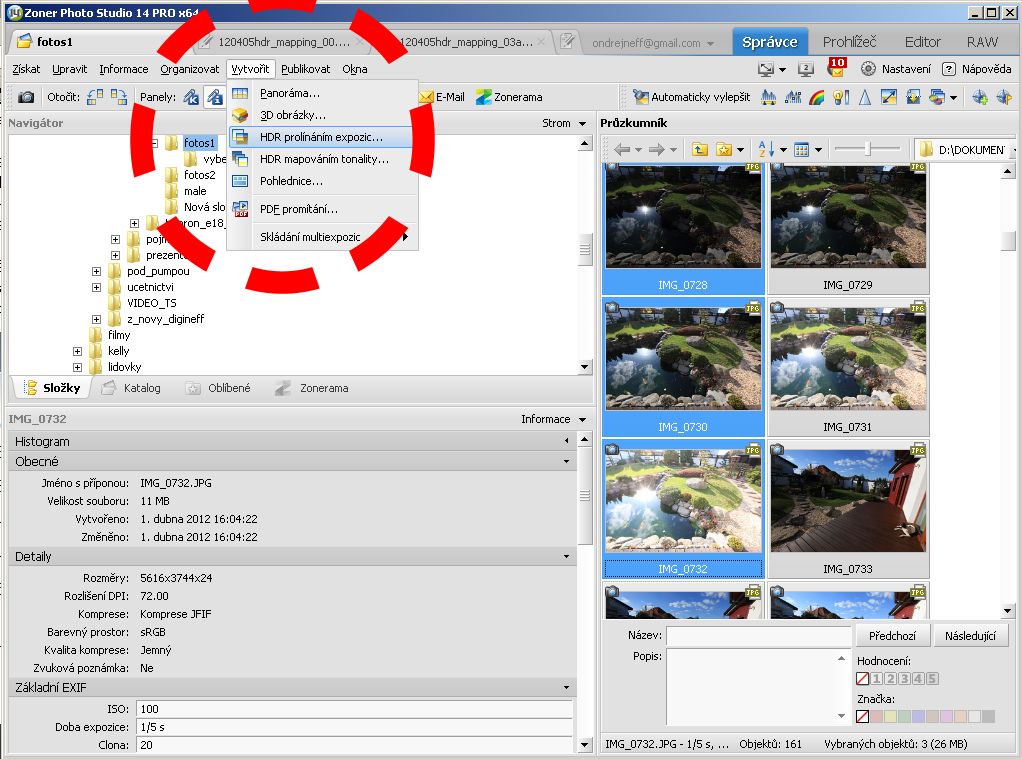The image size is (1022, 759).
Task: Clear the rating with the crossed box
Action: tap(862, 679)
